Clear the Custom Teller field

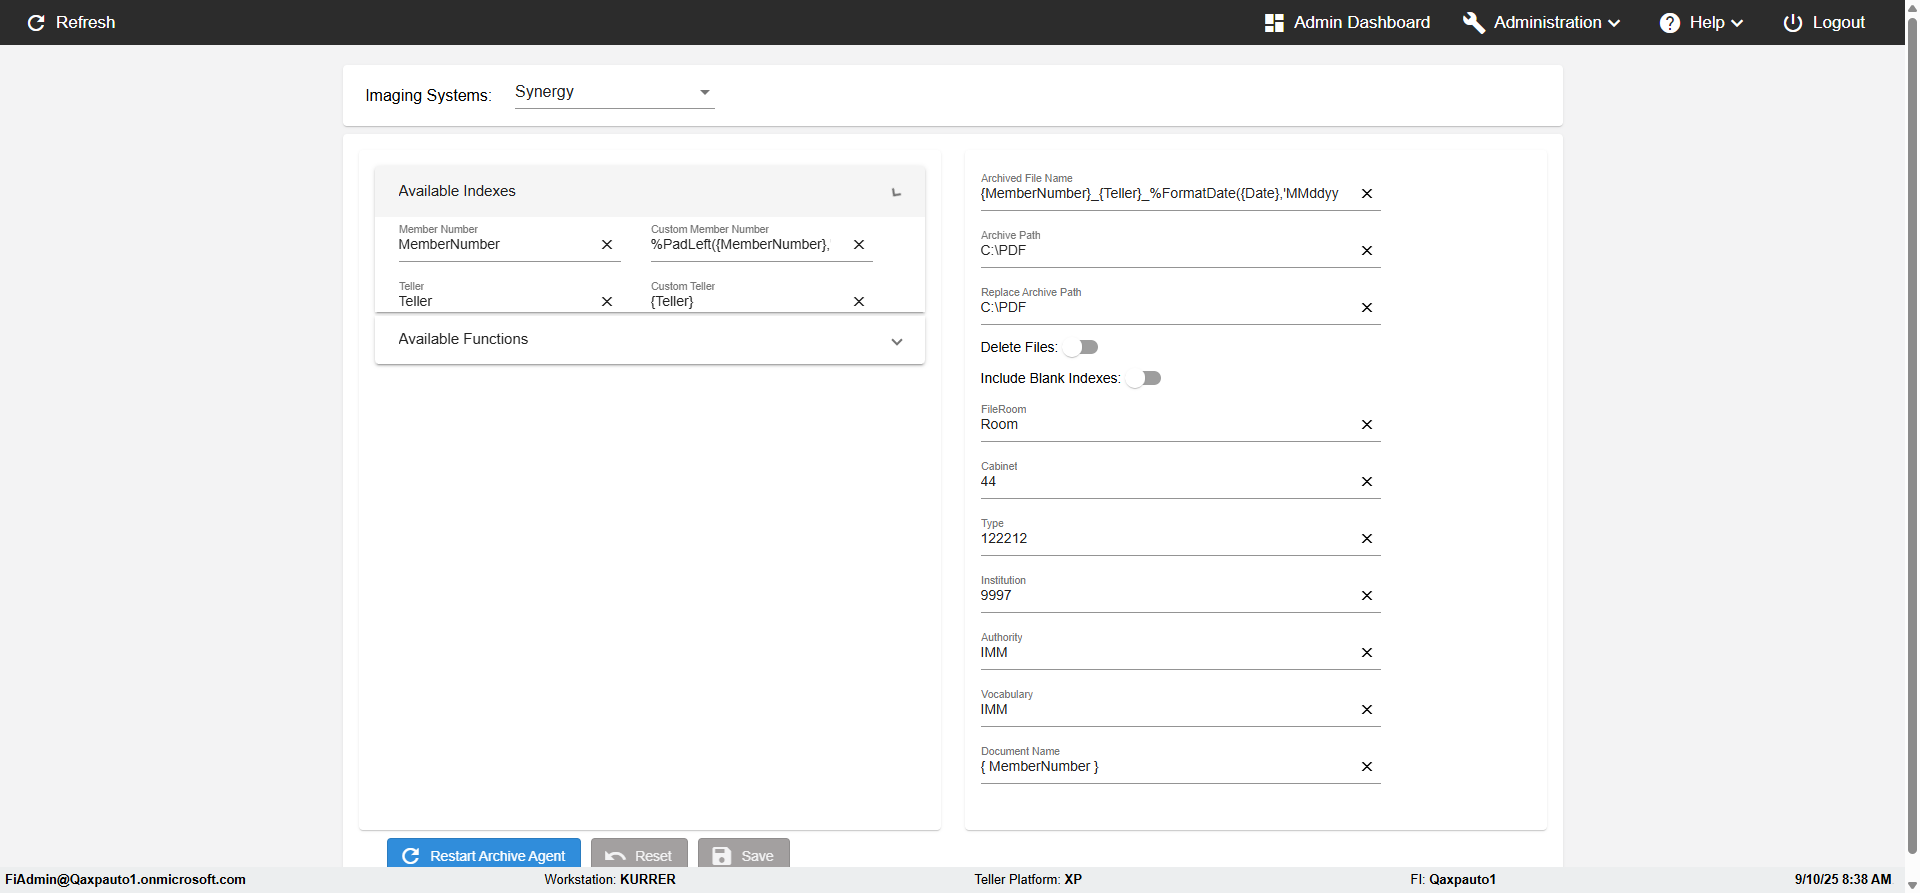858,302
